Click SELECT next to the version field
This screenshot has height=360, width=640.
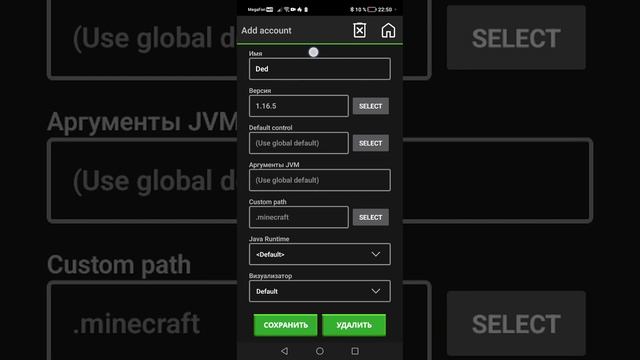coord(371,106)
